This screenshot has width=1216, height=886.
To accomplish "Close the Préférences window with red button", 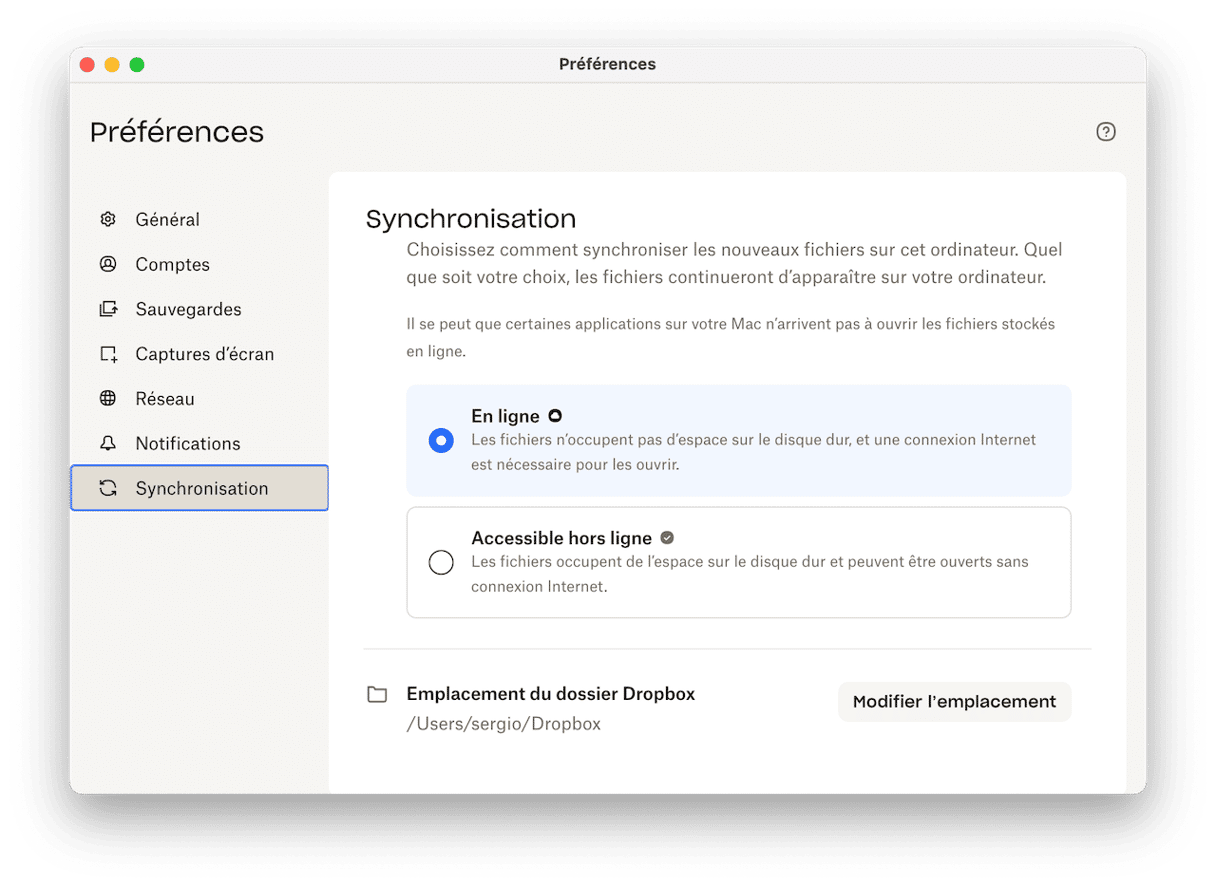I will [87, 65].
